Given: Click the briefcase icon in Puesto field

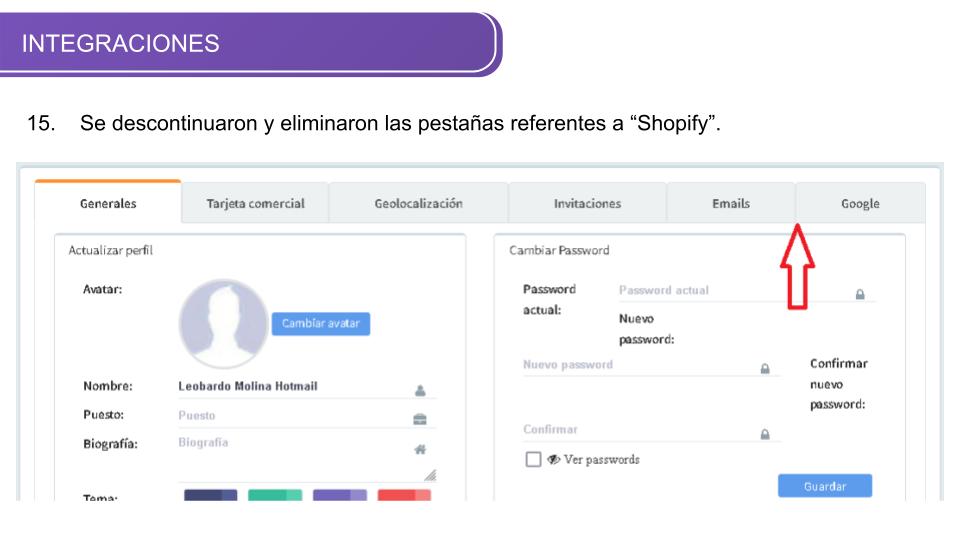Looking at the screenshot, I should click(x=420, y=419).
